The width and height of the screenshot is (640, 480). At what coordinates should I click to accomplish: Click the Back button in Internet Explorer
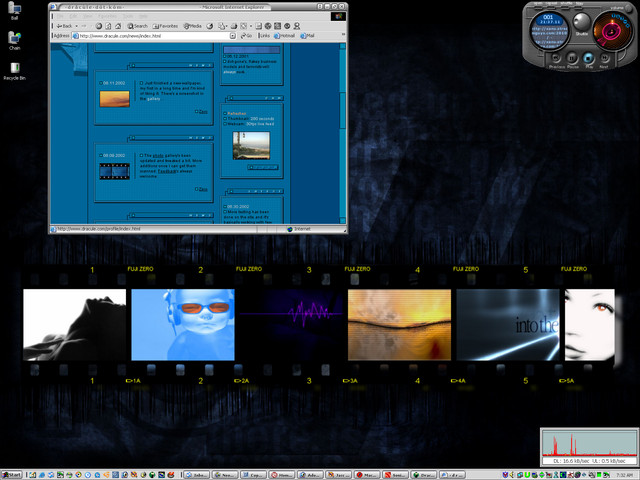click(63, 26)
